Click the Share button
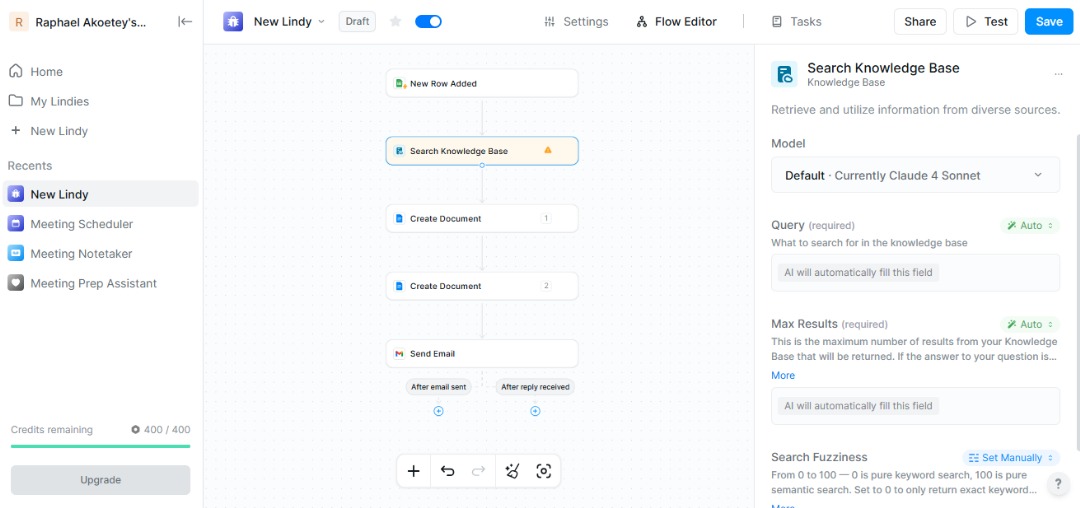Image resolution: width=1080 pixels, height=508 pixels. point(920,21)
